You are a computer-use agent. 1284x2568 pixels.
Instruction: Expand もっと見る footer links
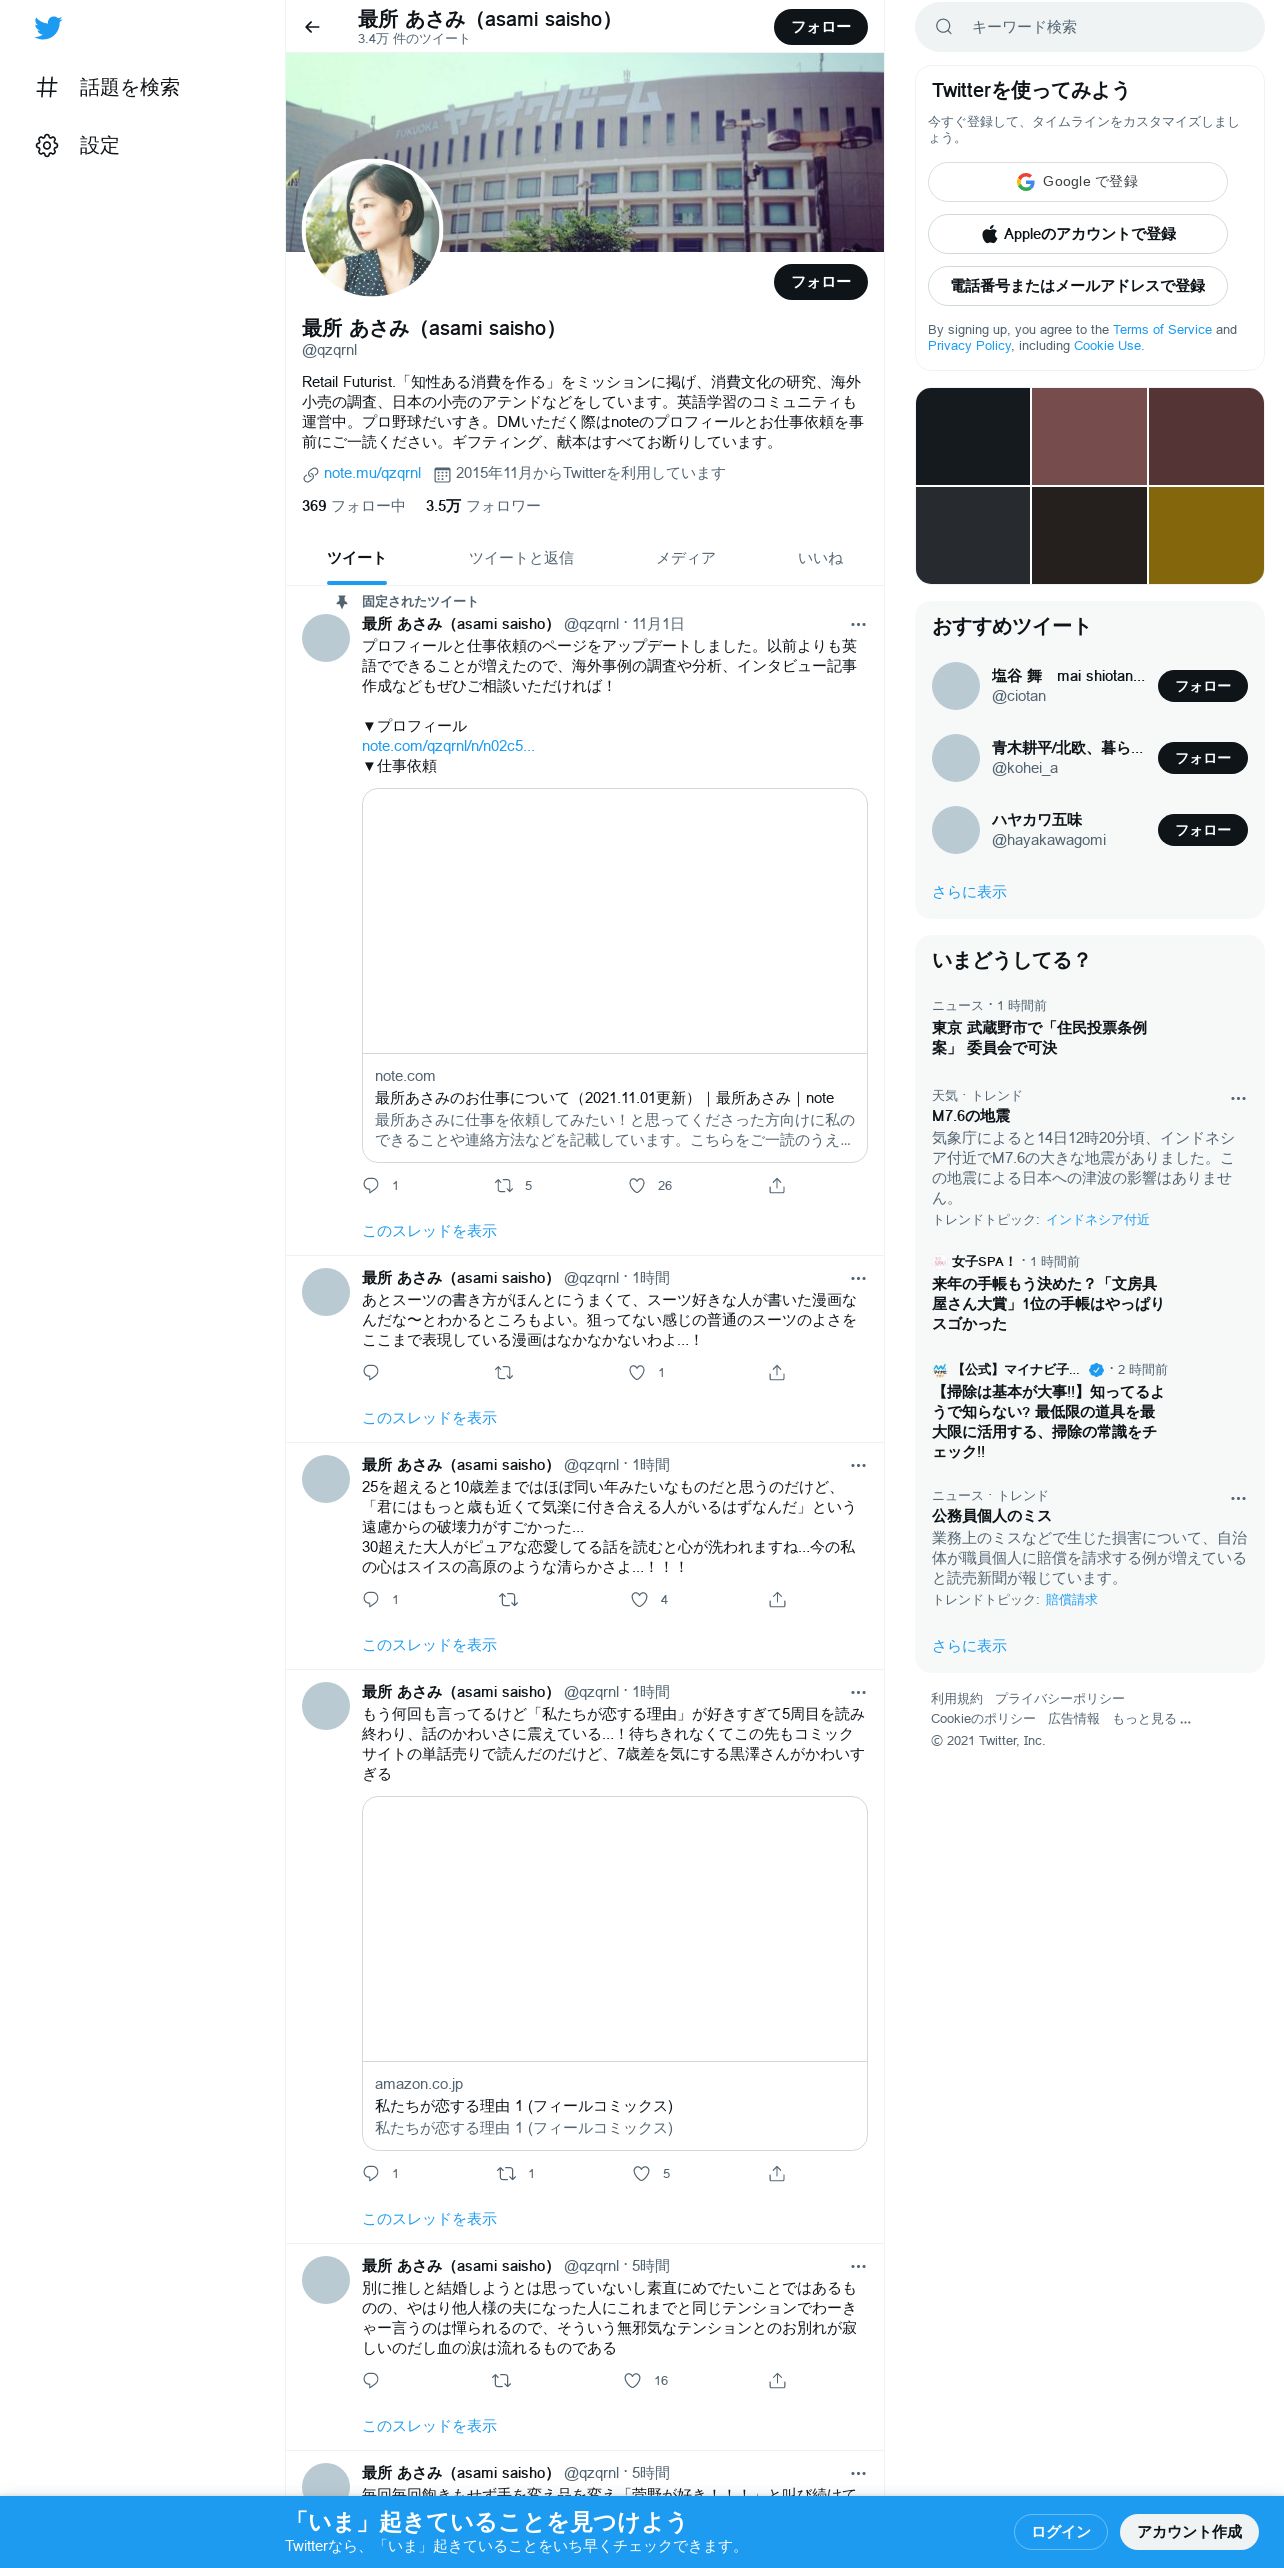(x=1152, y=1719)
